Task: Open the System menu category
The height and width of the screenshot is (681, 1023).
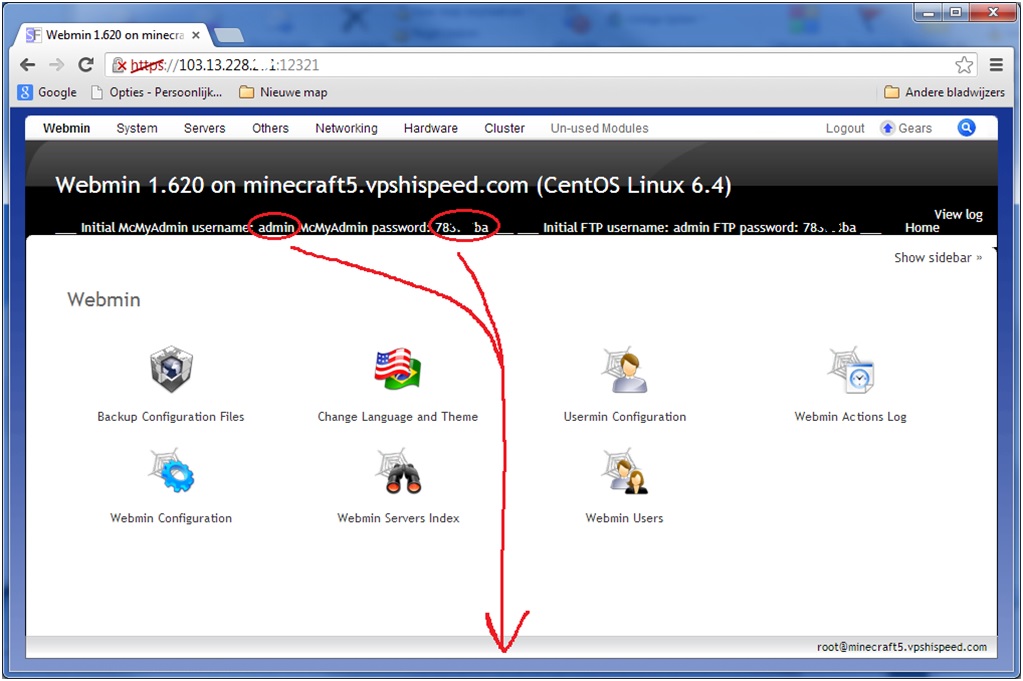Action: [x=137, y=129]
